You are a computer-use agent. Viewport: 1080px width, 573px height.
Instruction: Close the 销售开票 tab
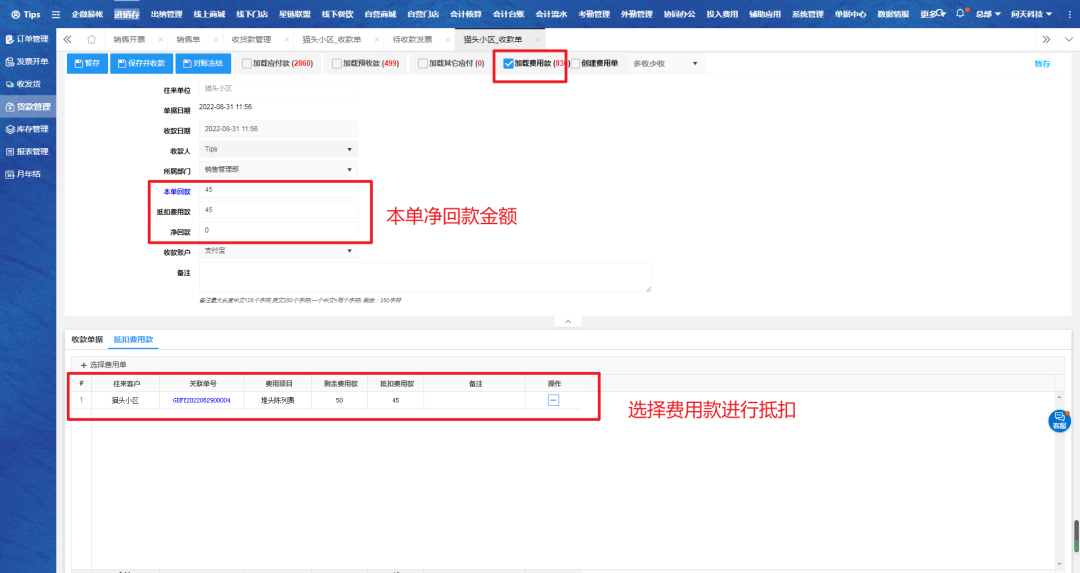pyautogui.click(x=161, y=39)
